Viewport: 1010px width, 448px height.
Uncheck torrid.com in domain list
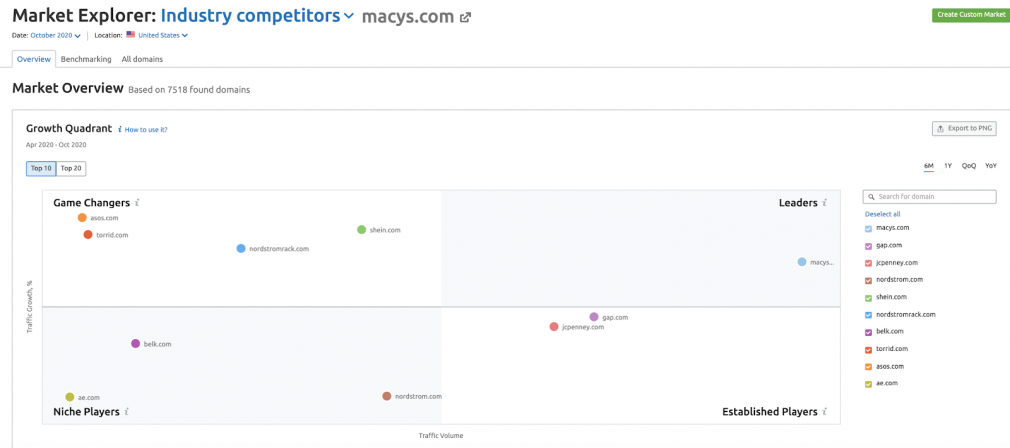point(868,350)
